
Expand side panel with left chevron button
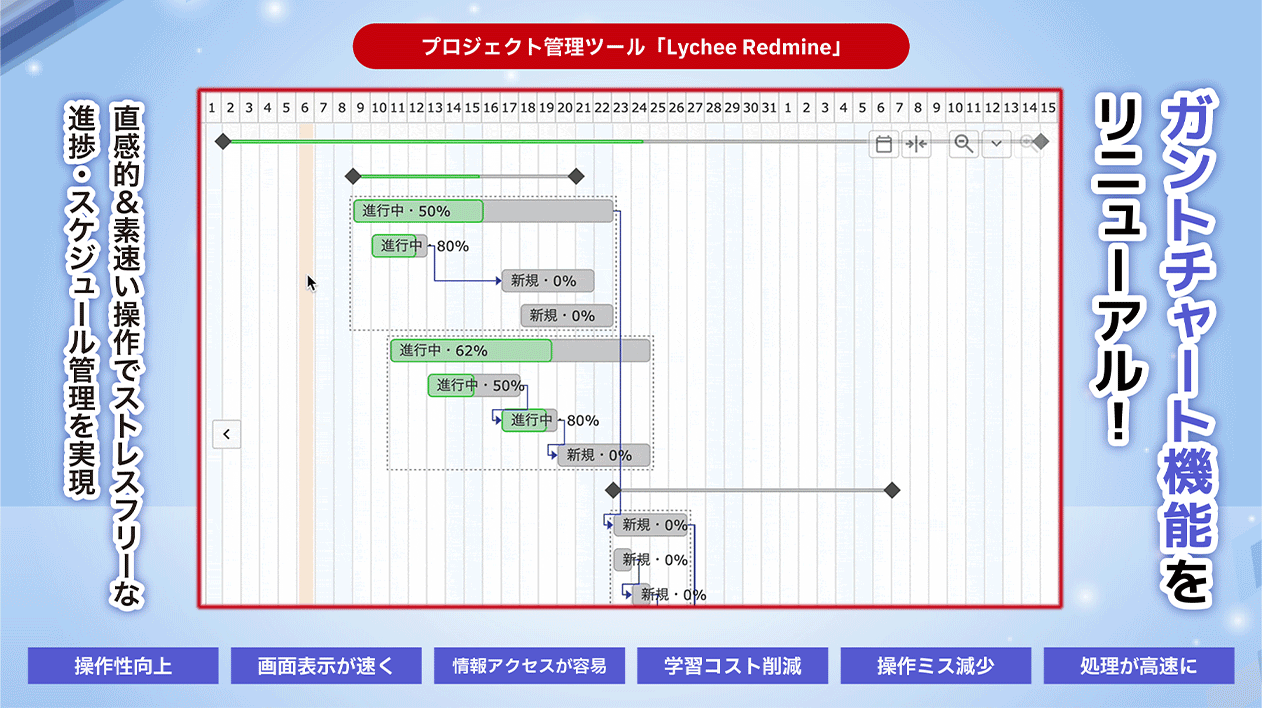(x=227, y=434)
